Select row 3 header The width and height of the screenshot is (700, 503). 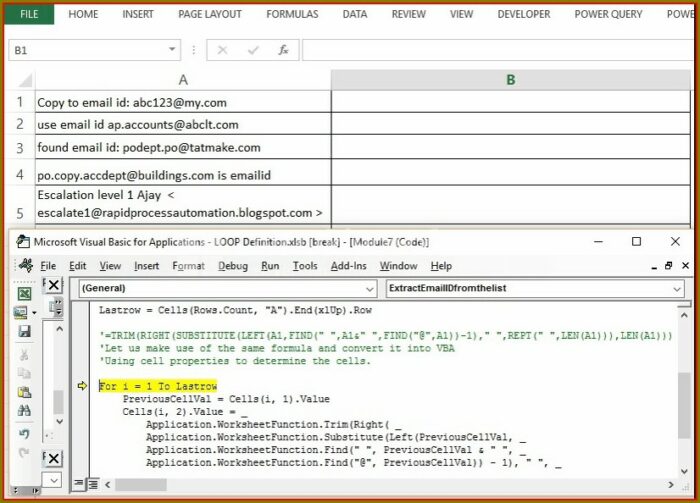pos(20,147)
